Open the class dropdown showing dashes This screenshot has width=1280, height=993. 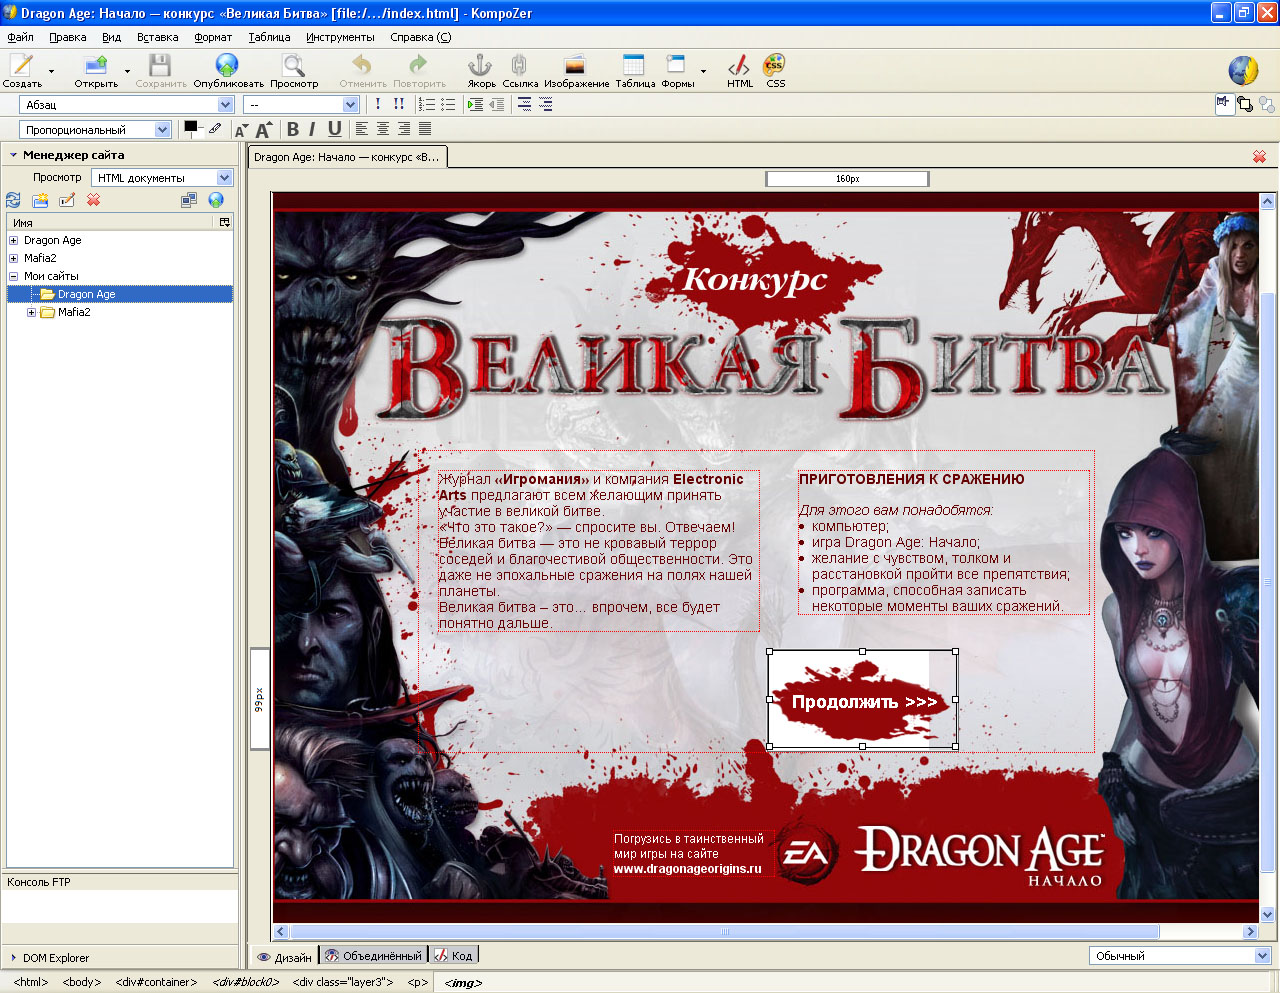coord(301,105)
